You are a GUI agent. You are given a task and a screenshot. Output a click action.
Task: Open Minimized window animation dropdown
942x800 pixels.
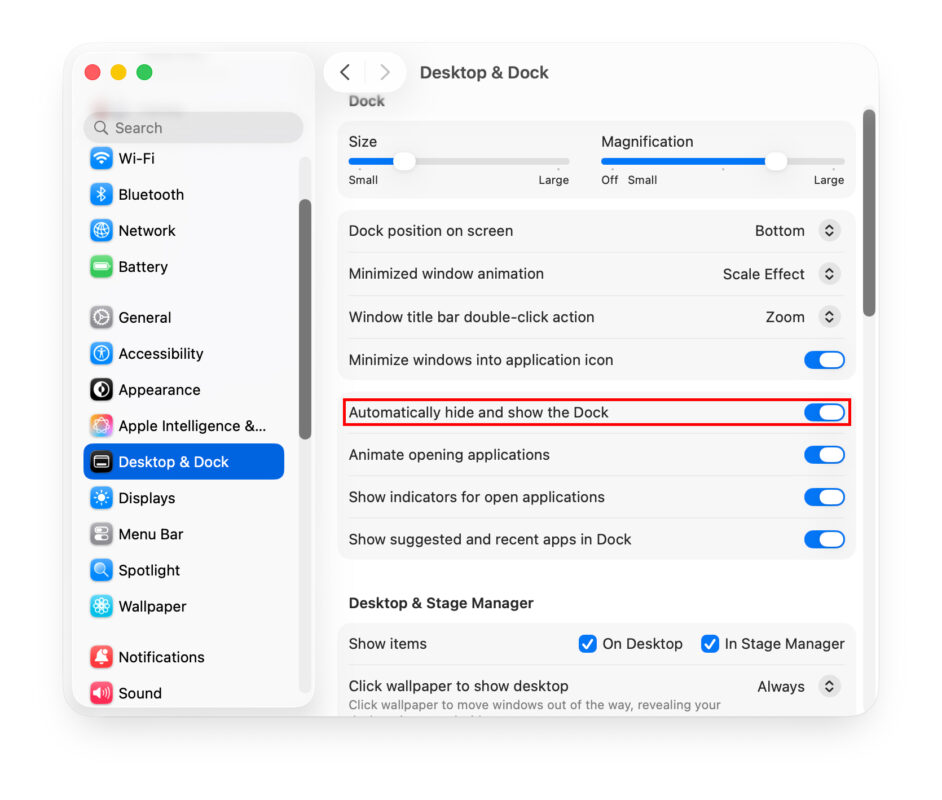tap(829, 274)
